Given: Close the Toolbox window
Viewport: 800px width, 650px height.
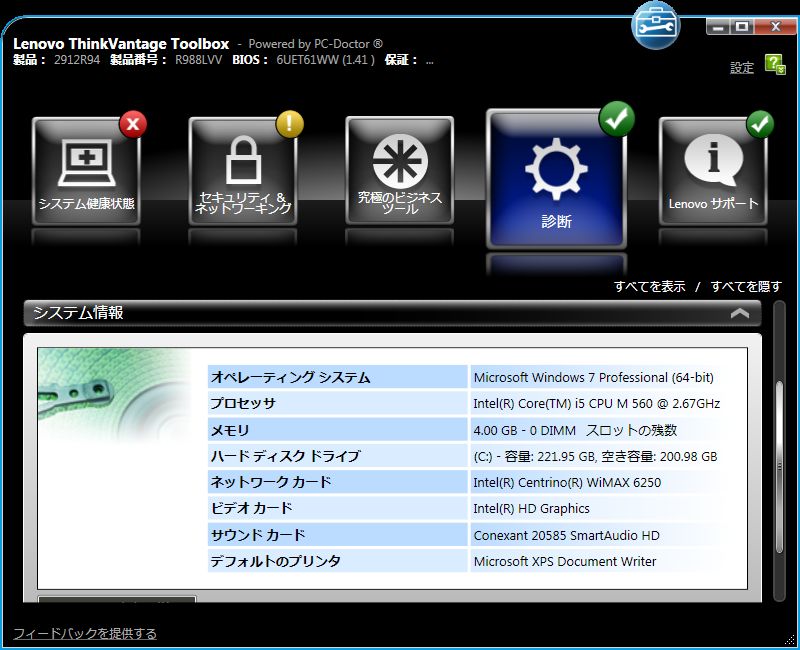Looking at the screenshot, I should 775,27.
